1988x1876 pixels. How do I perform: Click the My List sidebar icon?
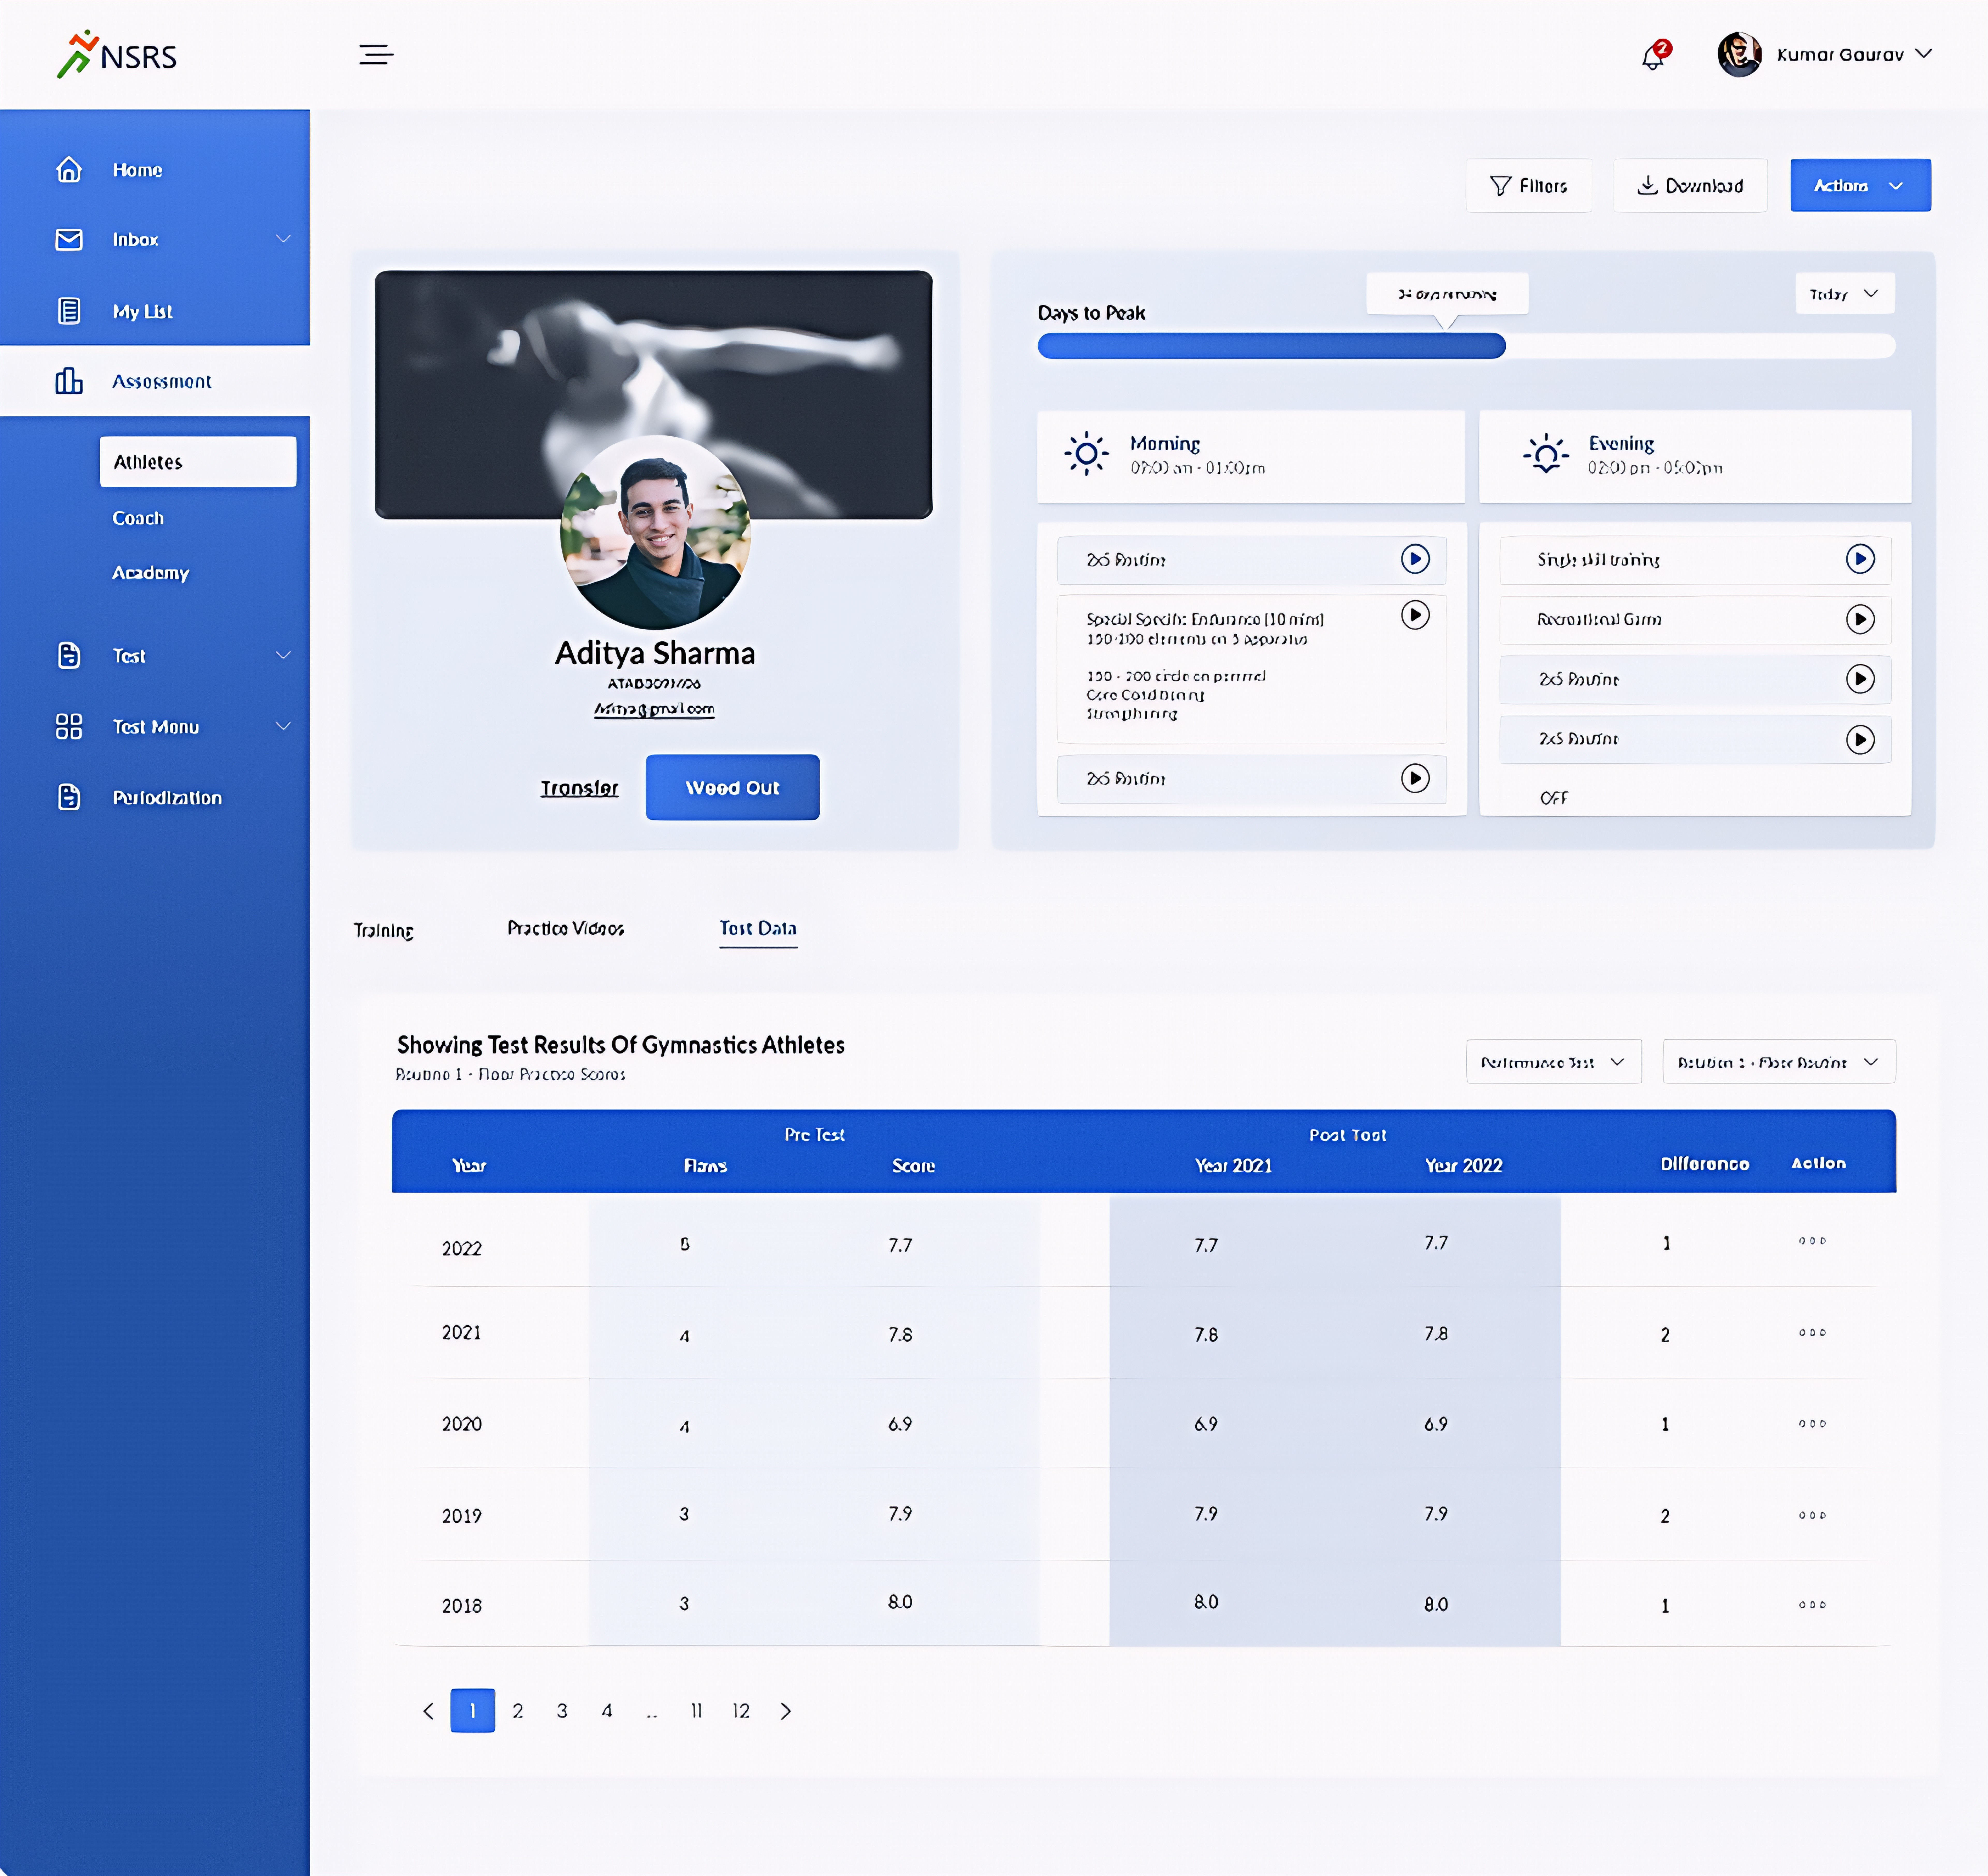(x=69, y=311)
